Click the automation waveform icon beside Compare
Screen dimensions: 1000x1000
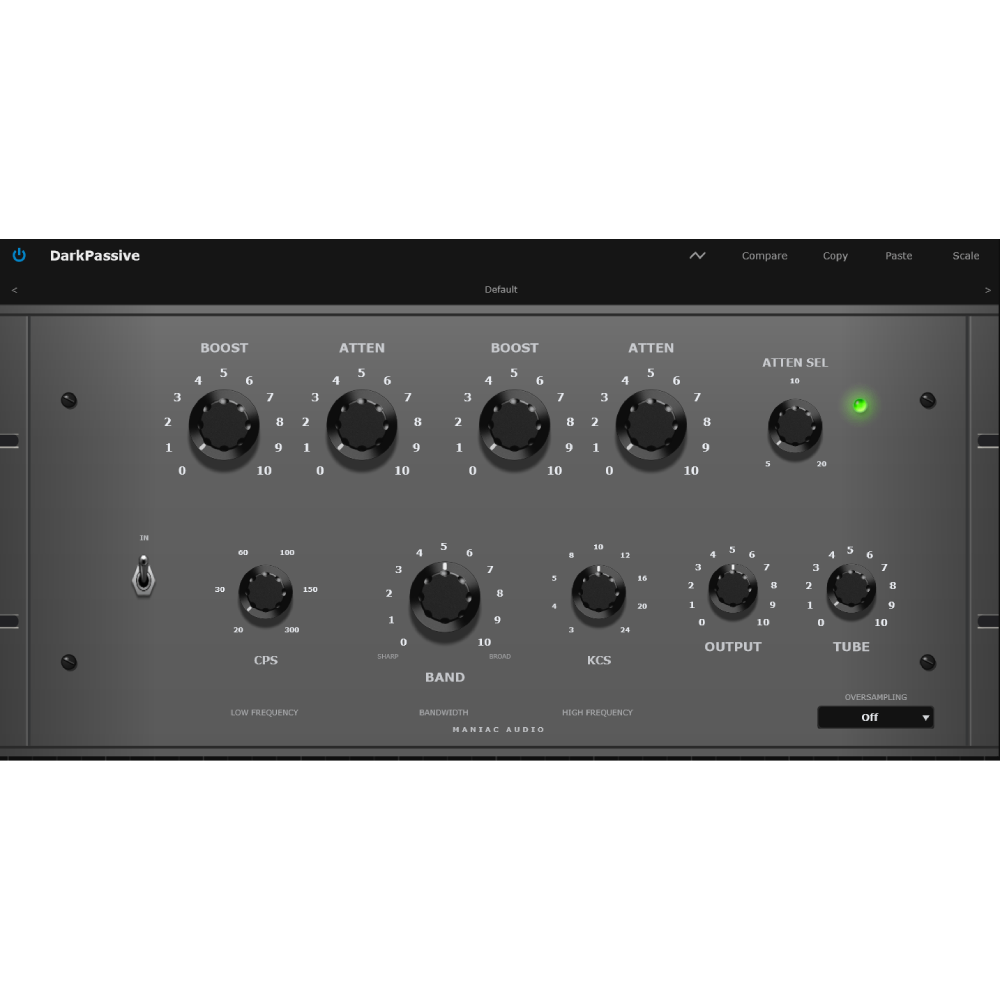[x=697, y=256]
